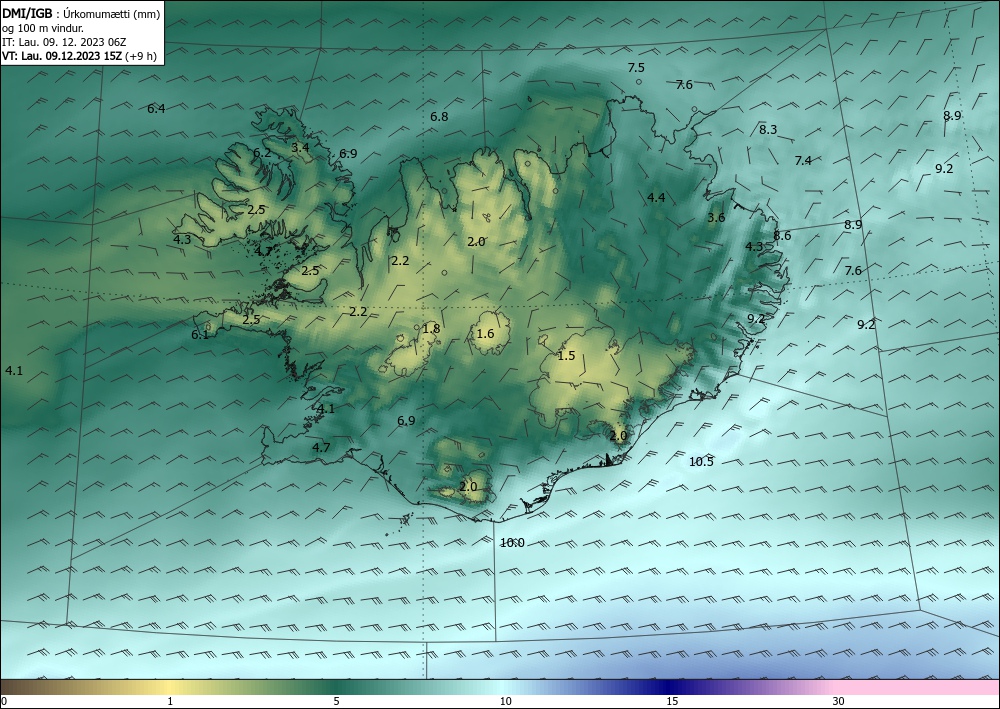Click the 'og 100 m vindur.' legend line

point(43,28)
